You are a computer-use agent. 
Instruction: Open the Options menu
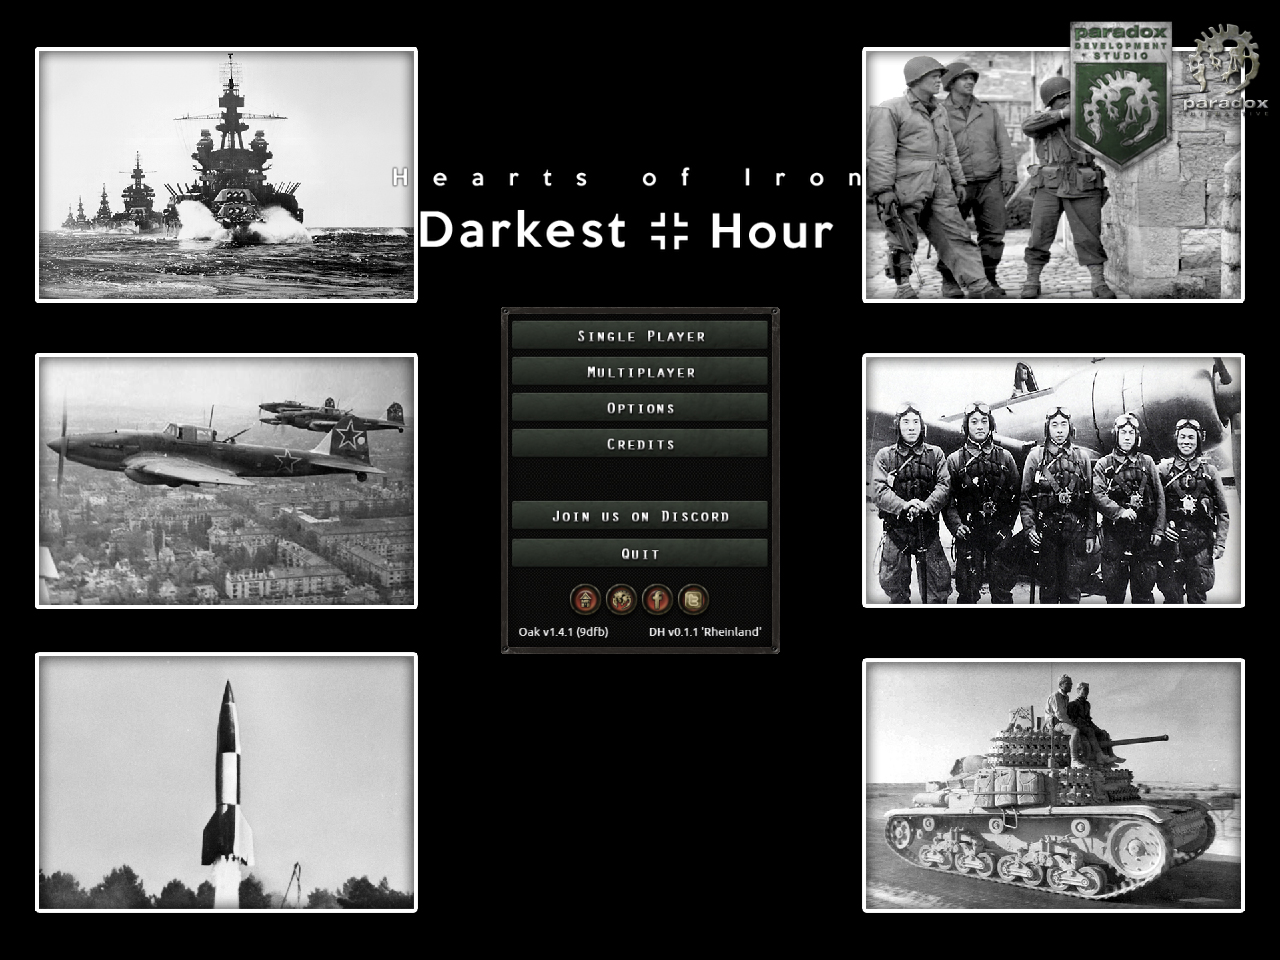point(640,408)
